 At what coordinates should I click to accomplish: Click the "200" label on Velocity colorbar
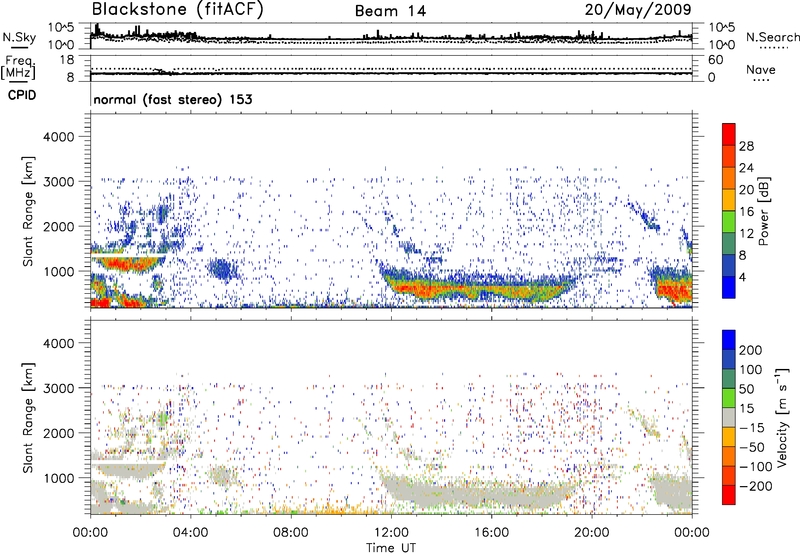click(x=751, y=350)
